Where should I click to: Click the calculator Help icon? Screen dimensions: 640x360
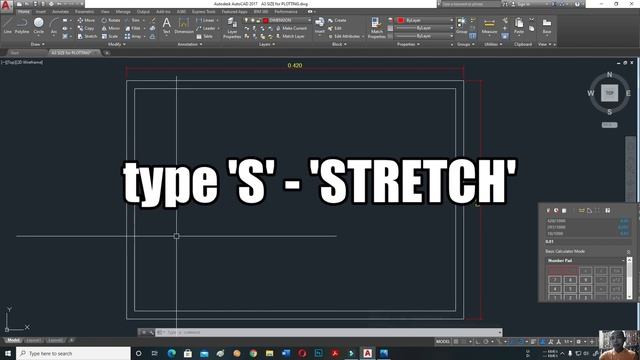(608, 211)
